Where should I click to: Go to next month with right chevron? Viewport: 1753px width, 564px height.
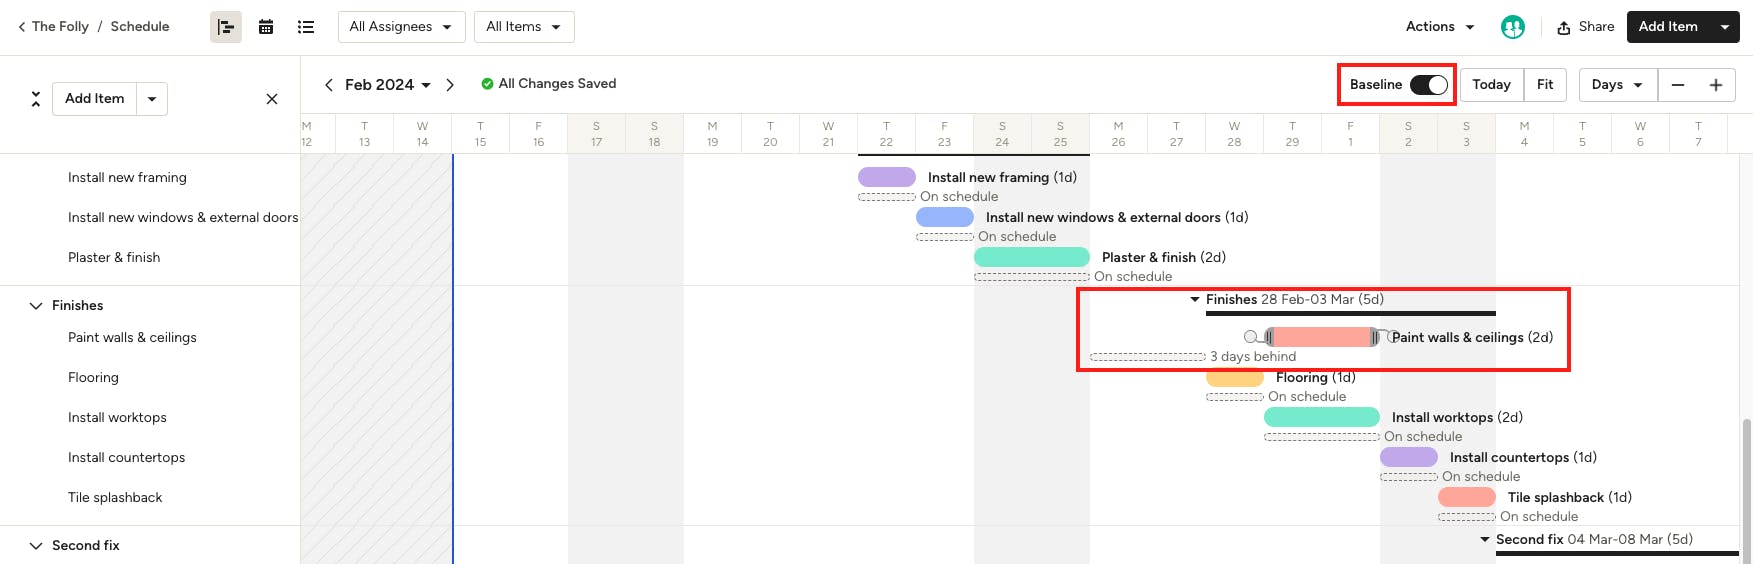pyautogui.click(x=450, y=85)
